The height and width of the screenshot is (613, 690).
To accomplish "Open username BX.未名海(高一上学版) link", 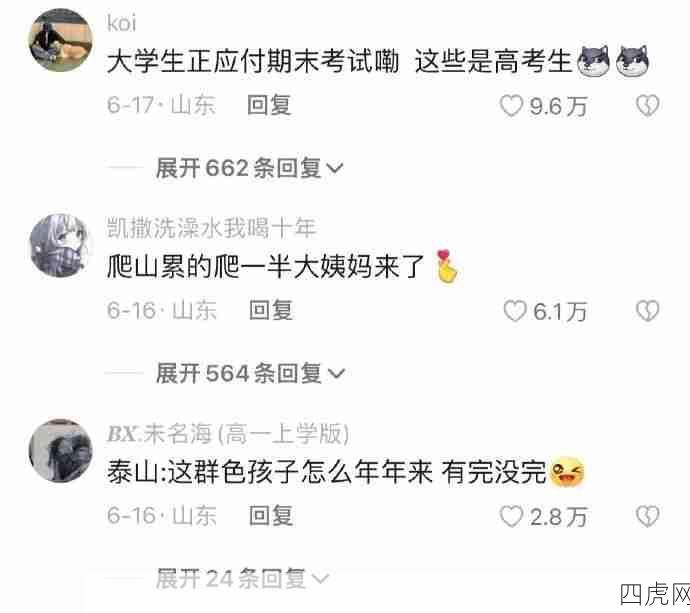I will (228, 433).
